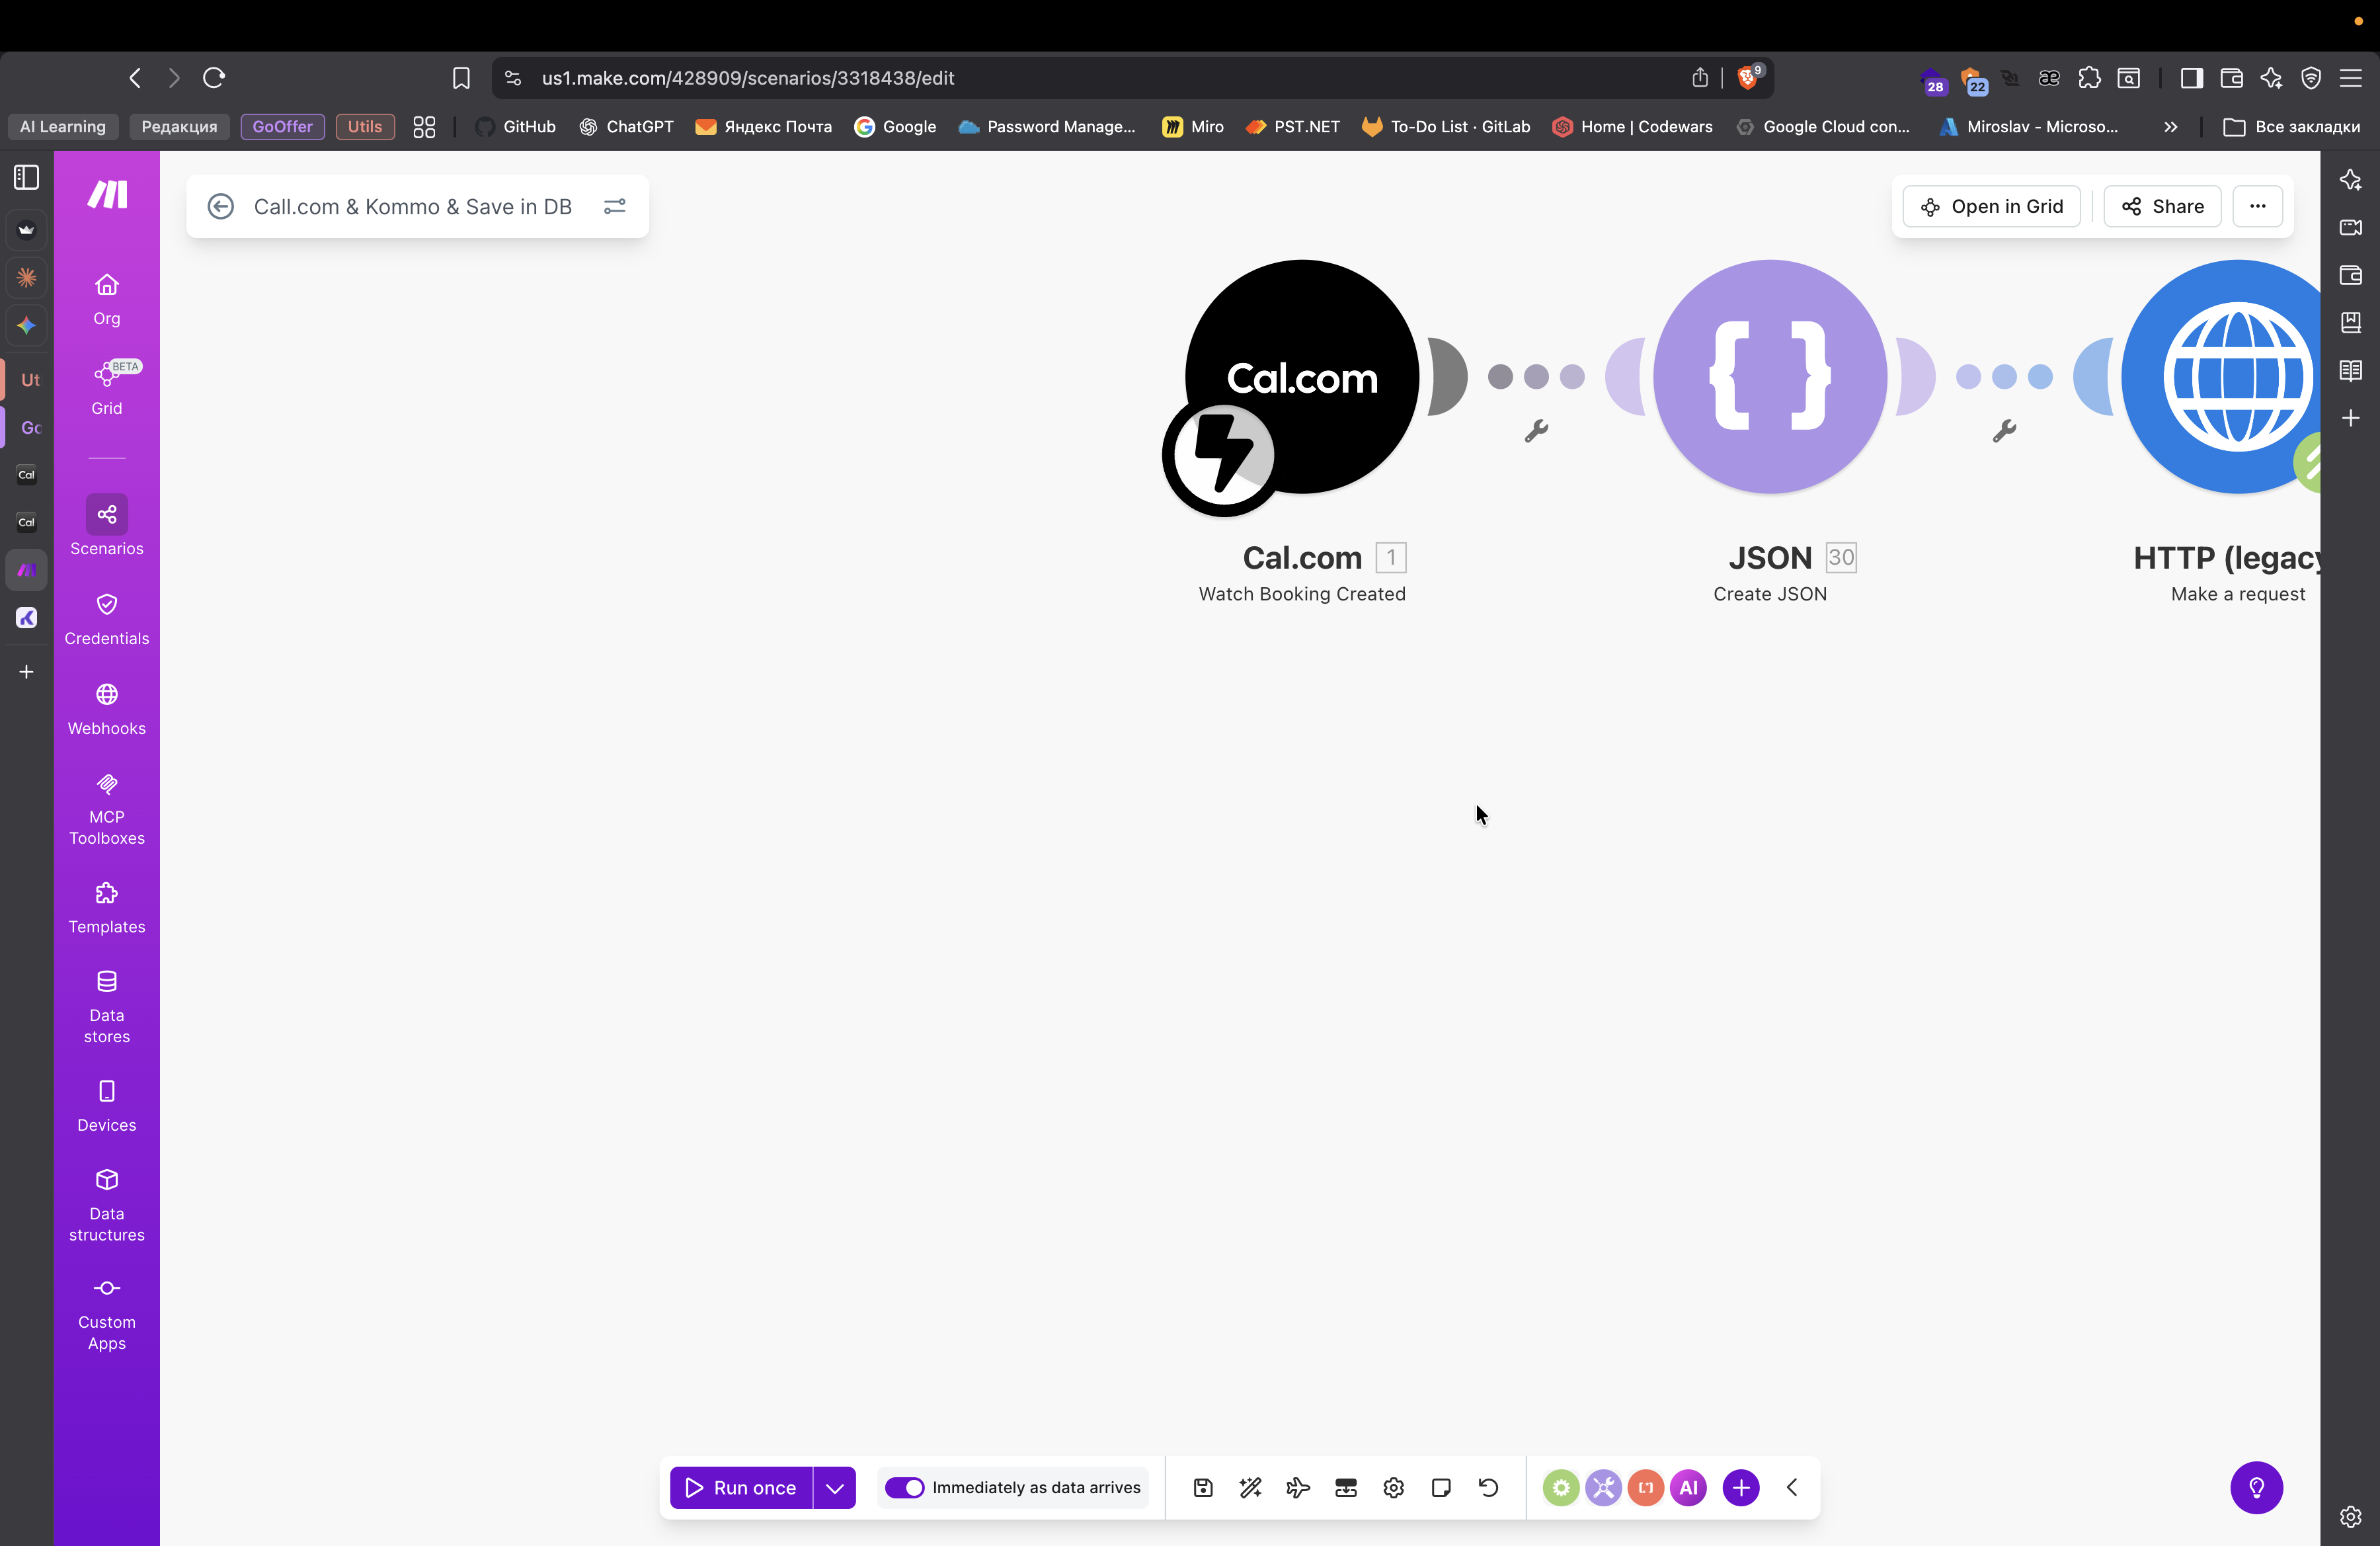
Task: Click the back arrow beside the scenario name
Action: [x=221, y=206]
